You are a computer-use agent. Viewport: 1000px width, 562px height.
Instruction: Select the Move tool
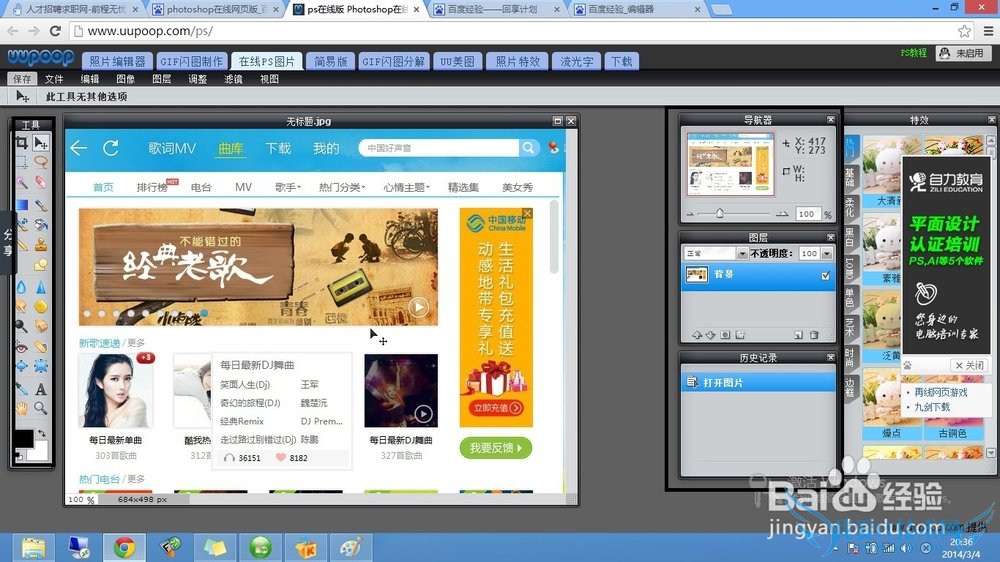tap(41, 142)
